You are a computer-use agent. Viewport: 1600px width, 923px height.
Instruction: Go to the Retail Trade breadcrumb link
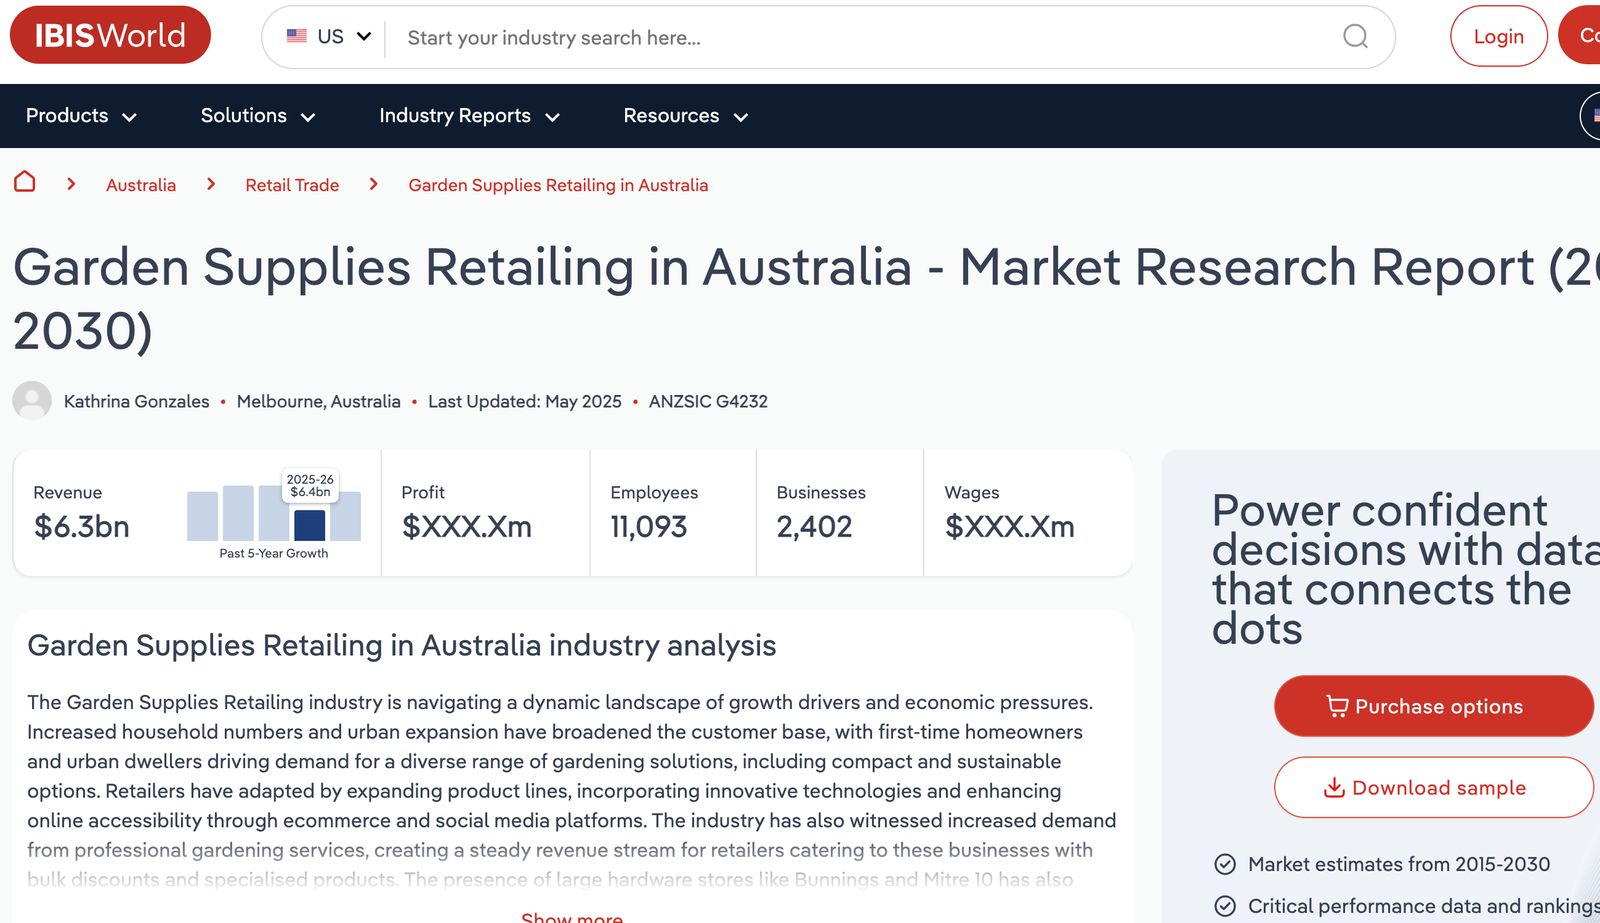292,185
